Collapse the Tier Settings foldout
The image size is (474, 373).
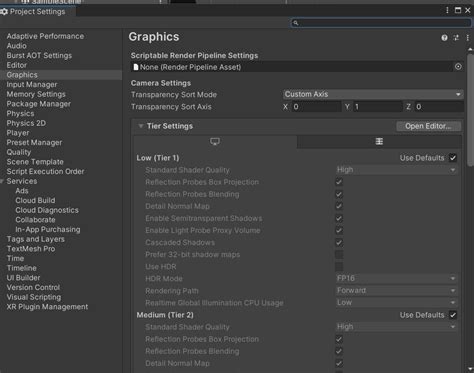[141, 126]
